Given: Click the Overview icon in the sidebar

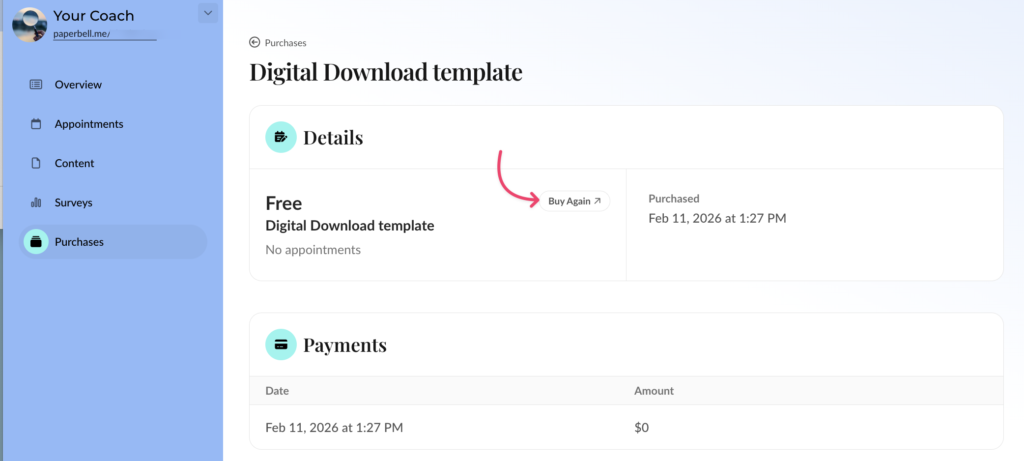Looking at the screenshot, I should (36, 85).
